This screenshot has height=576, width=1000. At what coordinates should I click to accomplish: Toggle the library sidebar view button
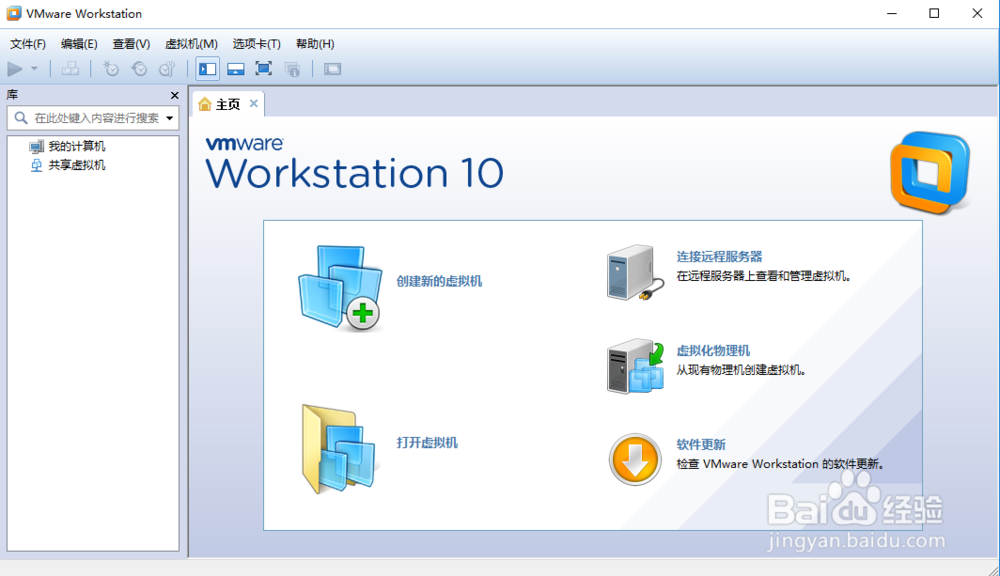[207, 68]
